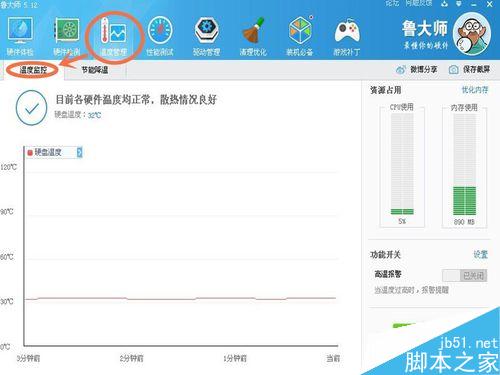Open 清理优化 broom icon
Viewport: 500px width, 375px height.
(x=253, y=36)
